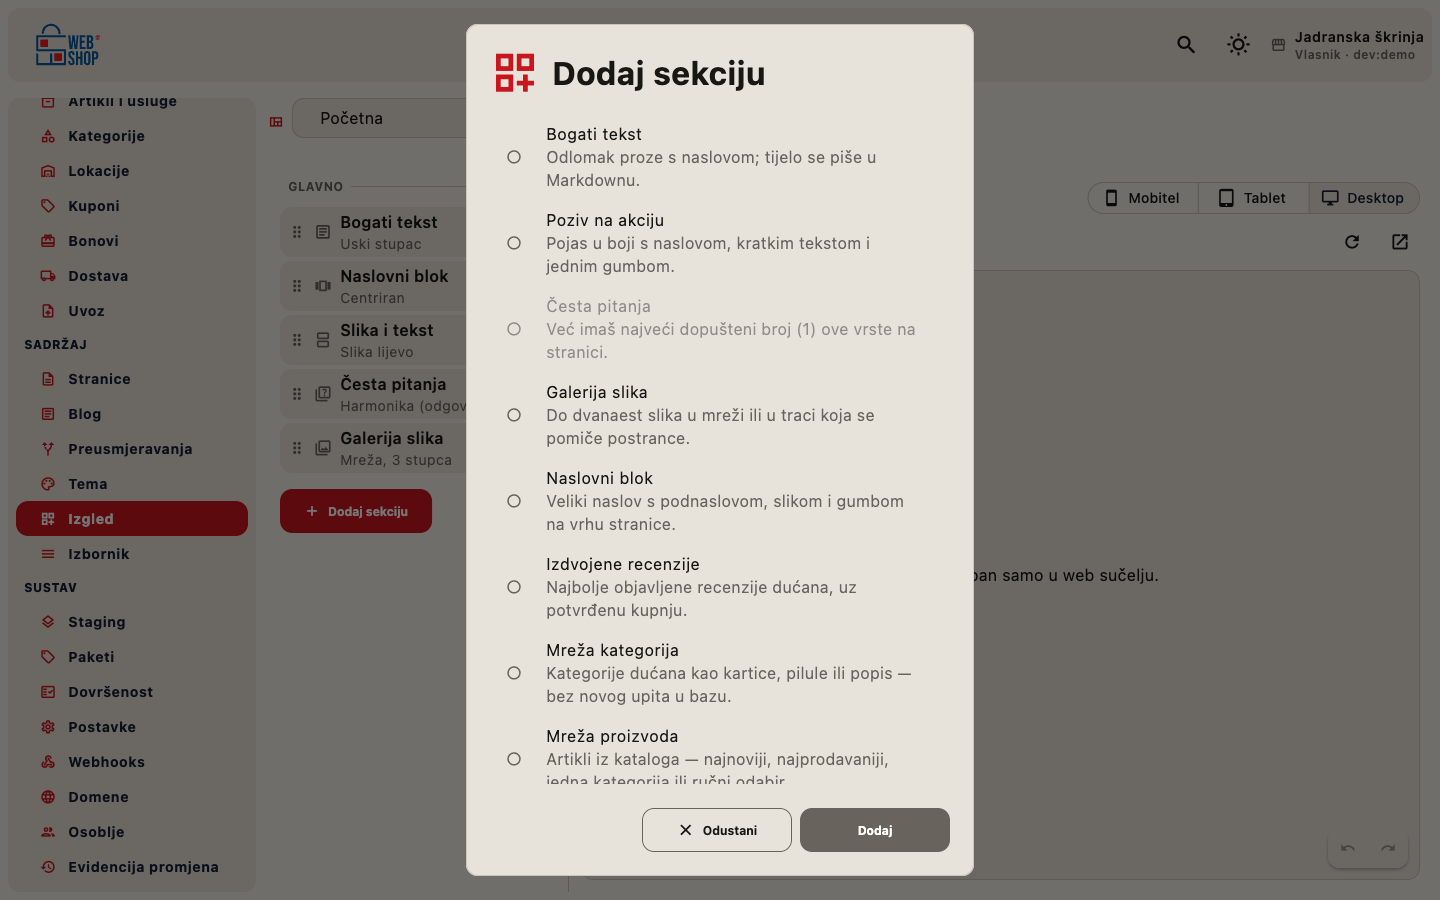This screenshot has width=1440, height=900.
Task: Toggle the light/dark theme sun icon
Action: pyautogui.click(x=1238, y=44)
